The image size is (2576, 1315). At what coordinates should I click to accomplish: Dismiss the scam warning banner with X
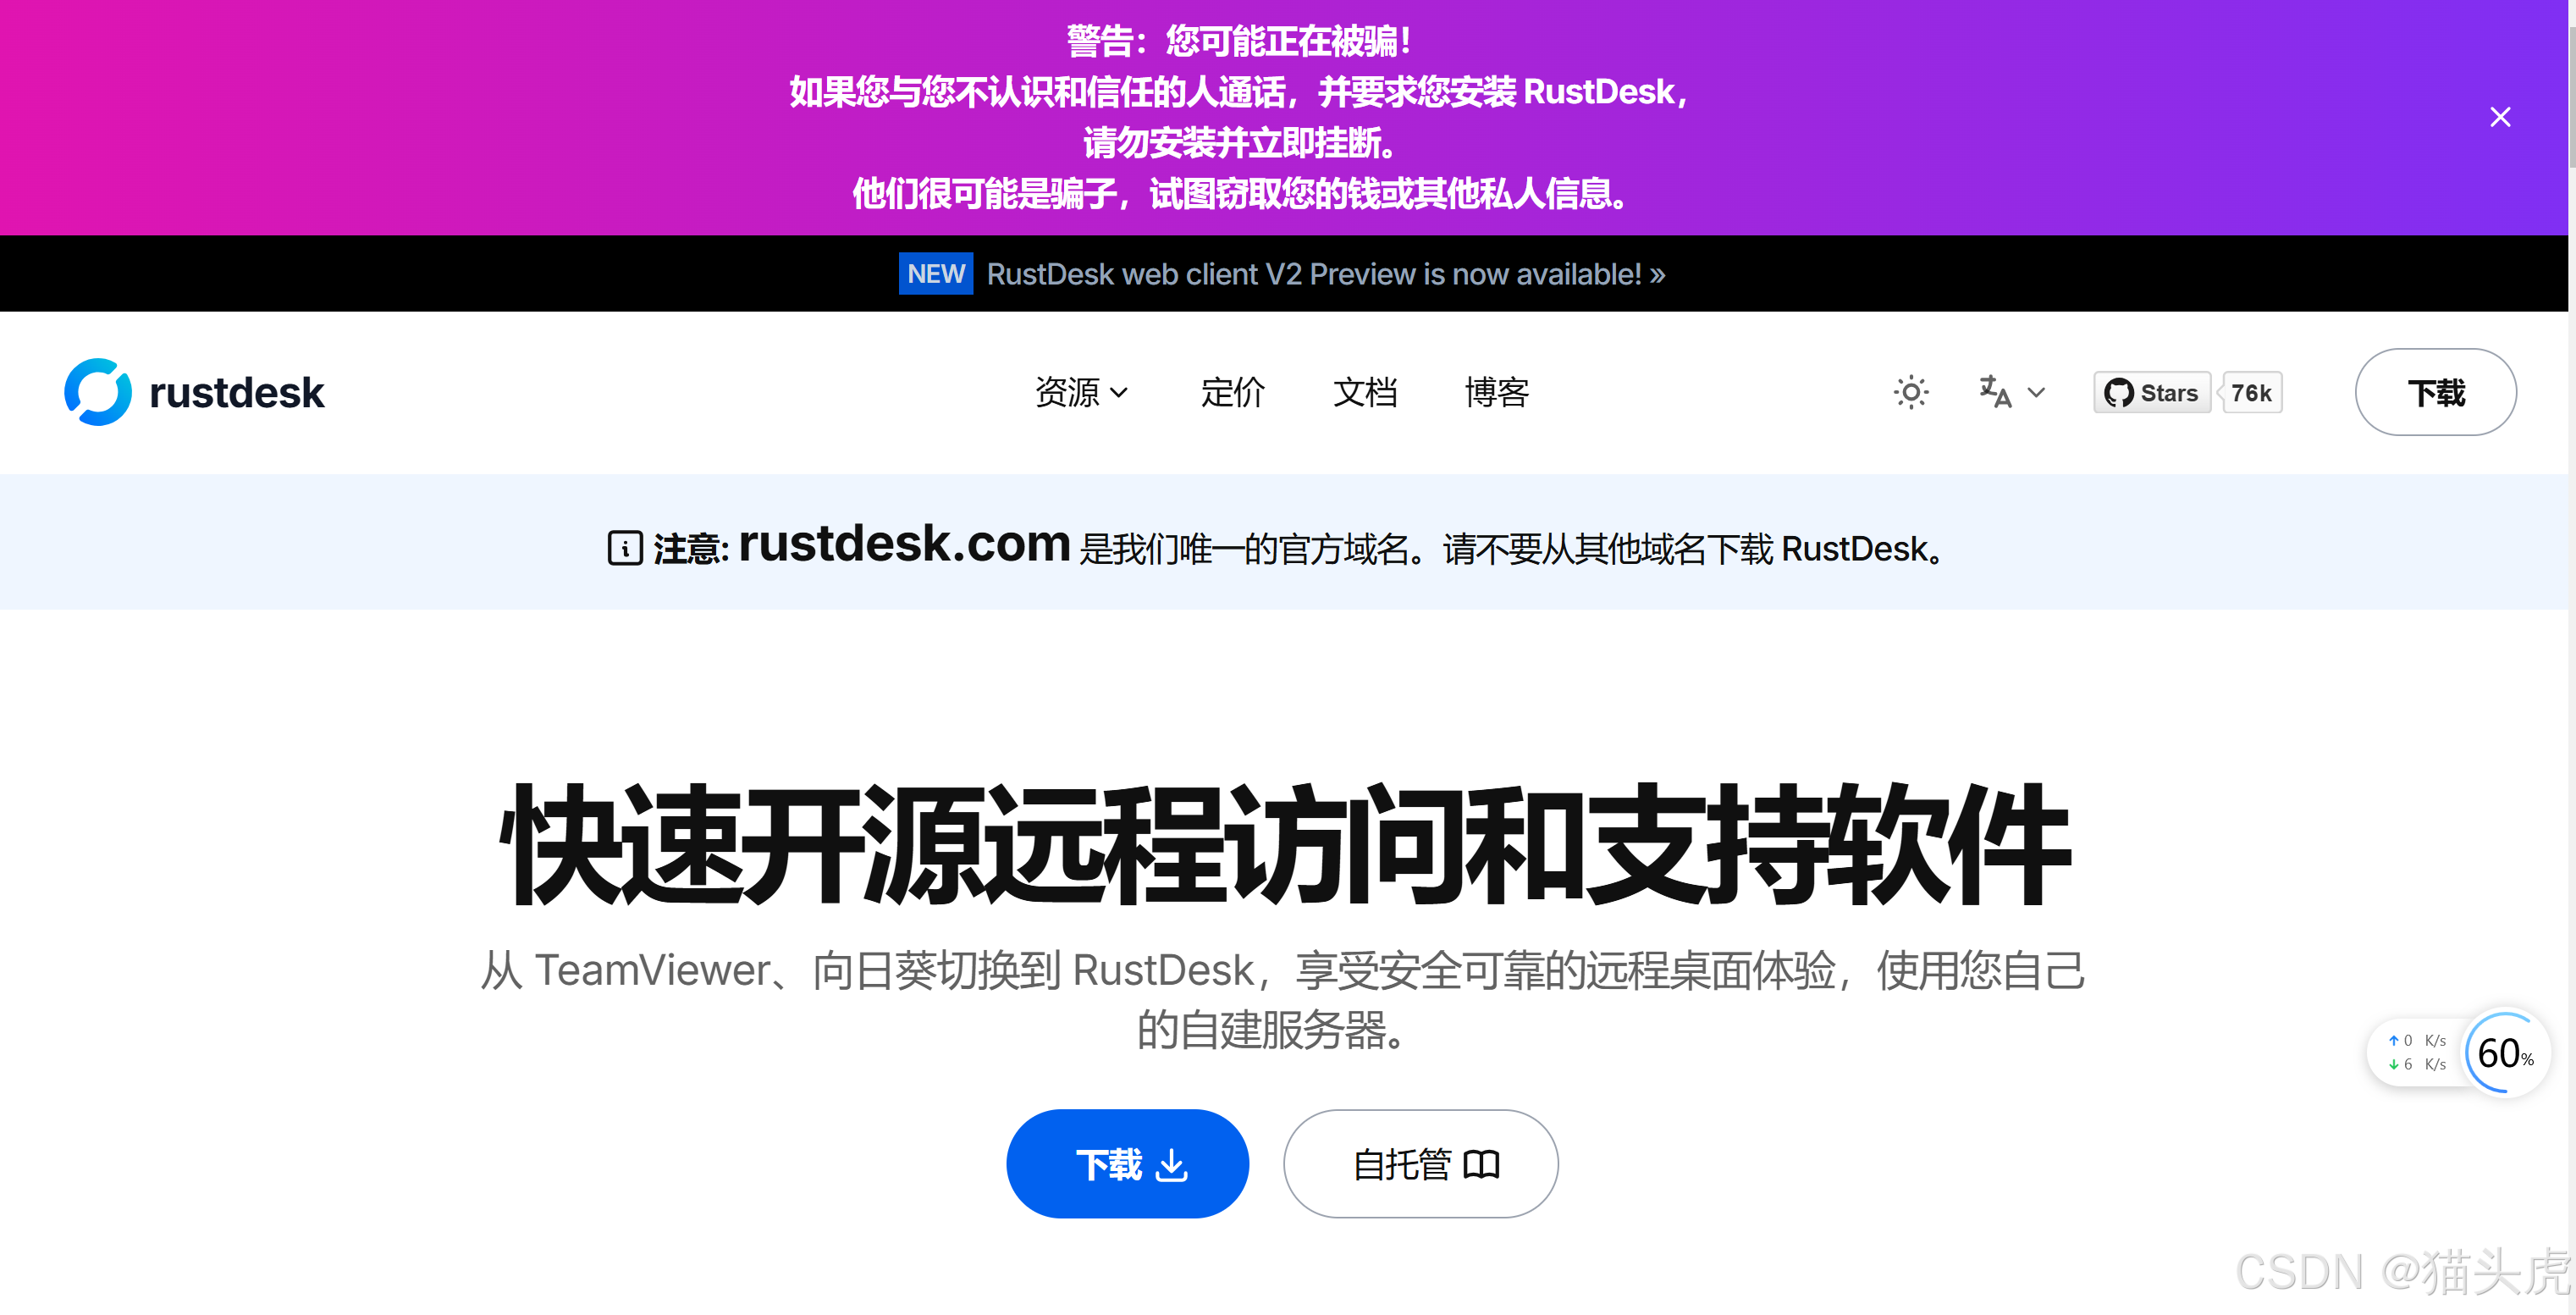(x=2501, y=117)
